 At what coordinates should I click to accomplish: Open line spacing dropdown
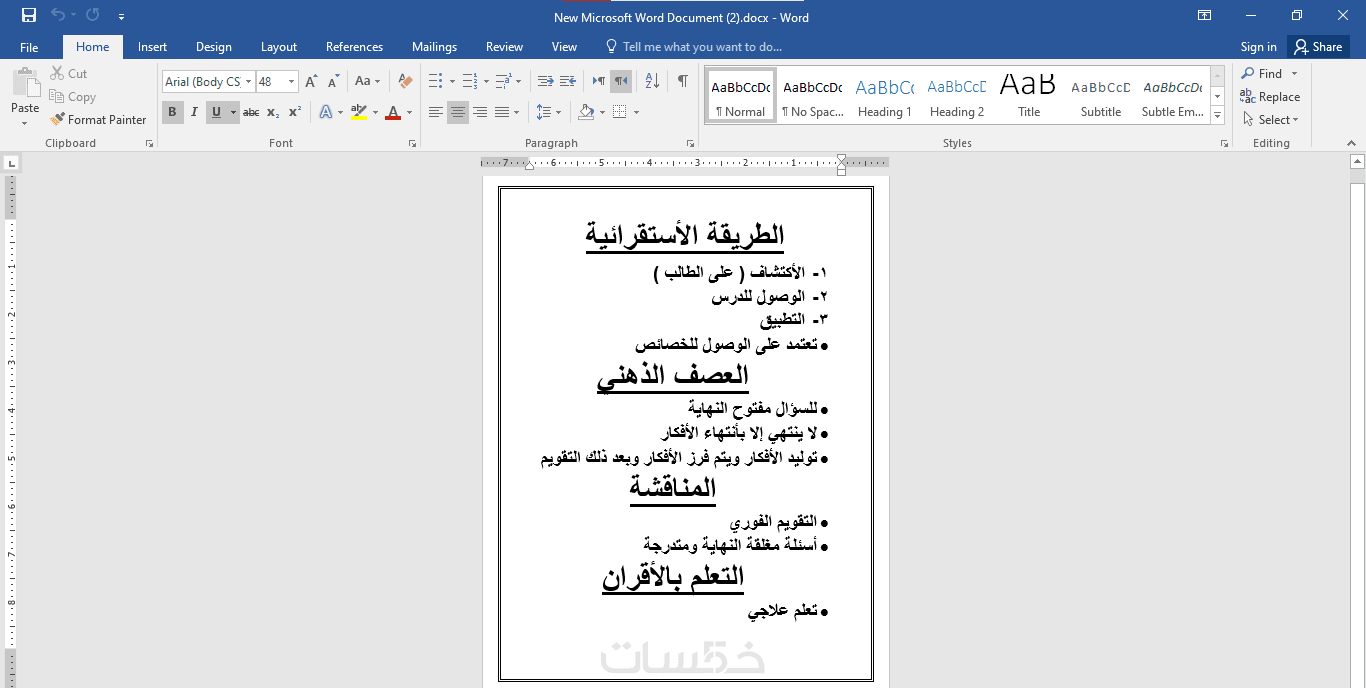coord(549,112)
